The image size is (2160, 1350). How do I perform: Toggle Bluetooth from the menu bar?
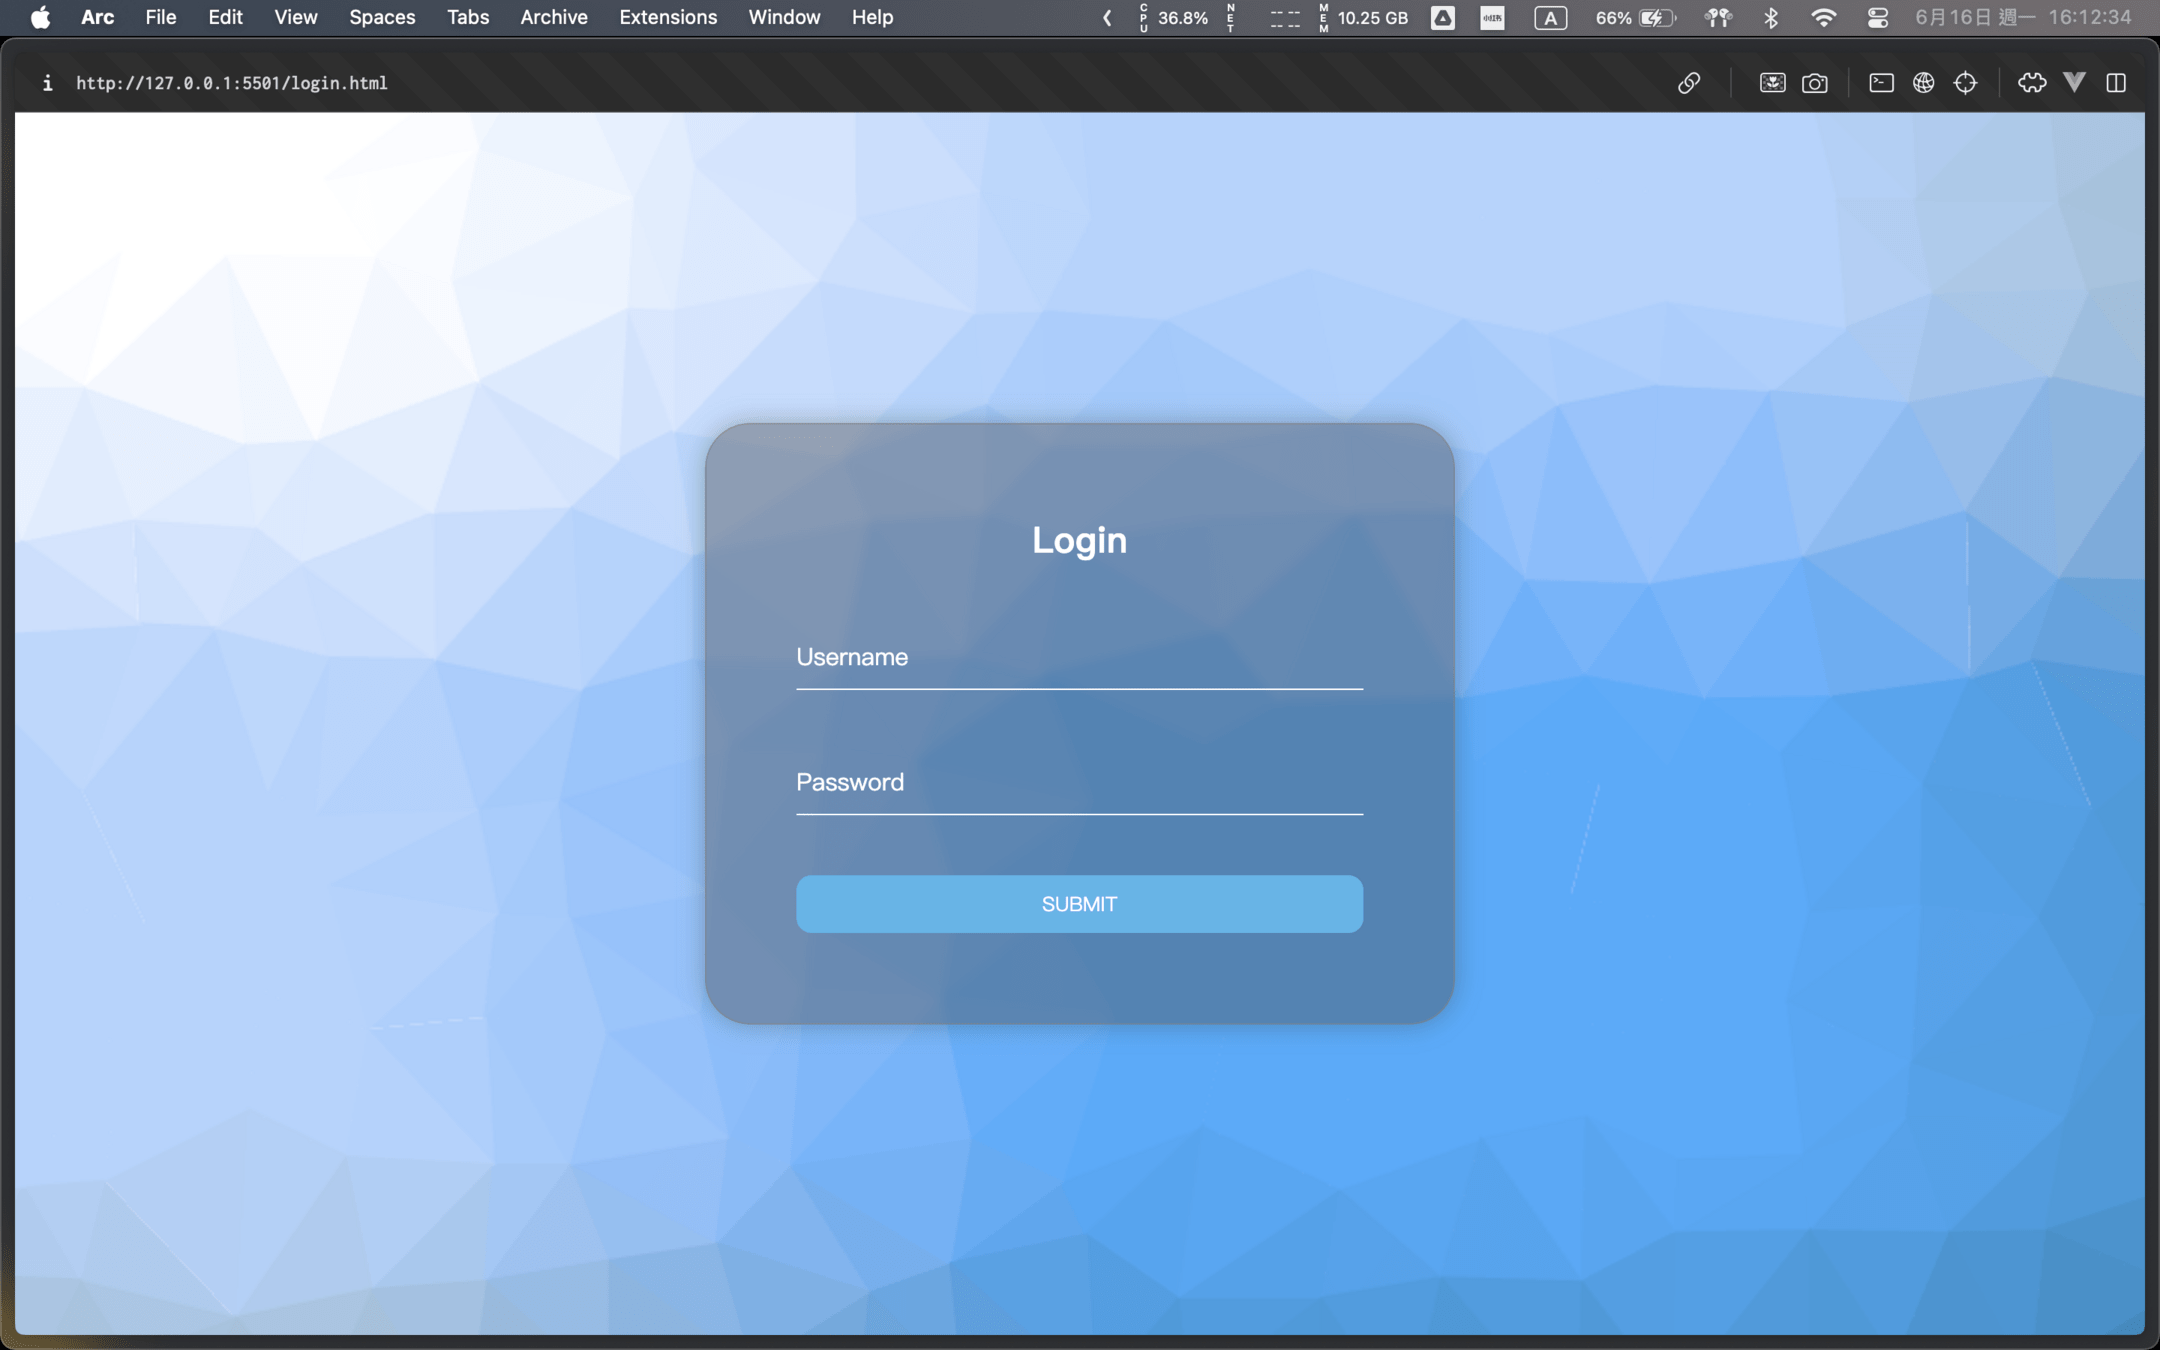pos(1771,17)
